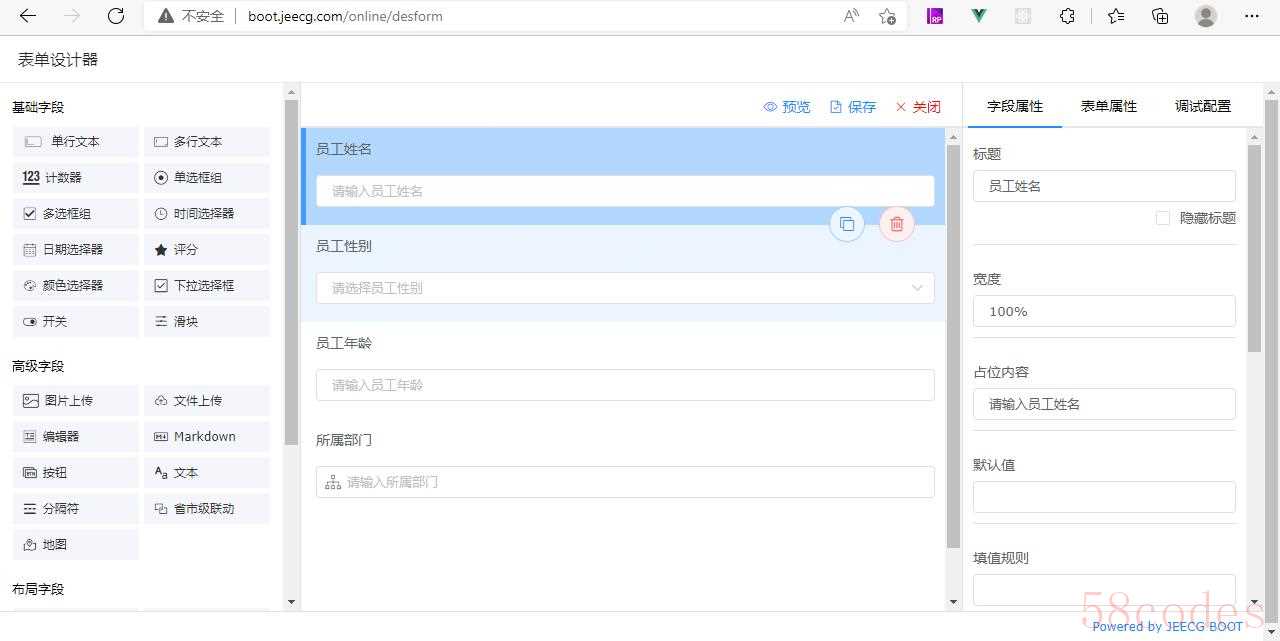Open the 员工性别 select dropdown
This screenshot has width=1280, height=641.
click(x=625, y=288)
